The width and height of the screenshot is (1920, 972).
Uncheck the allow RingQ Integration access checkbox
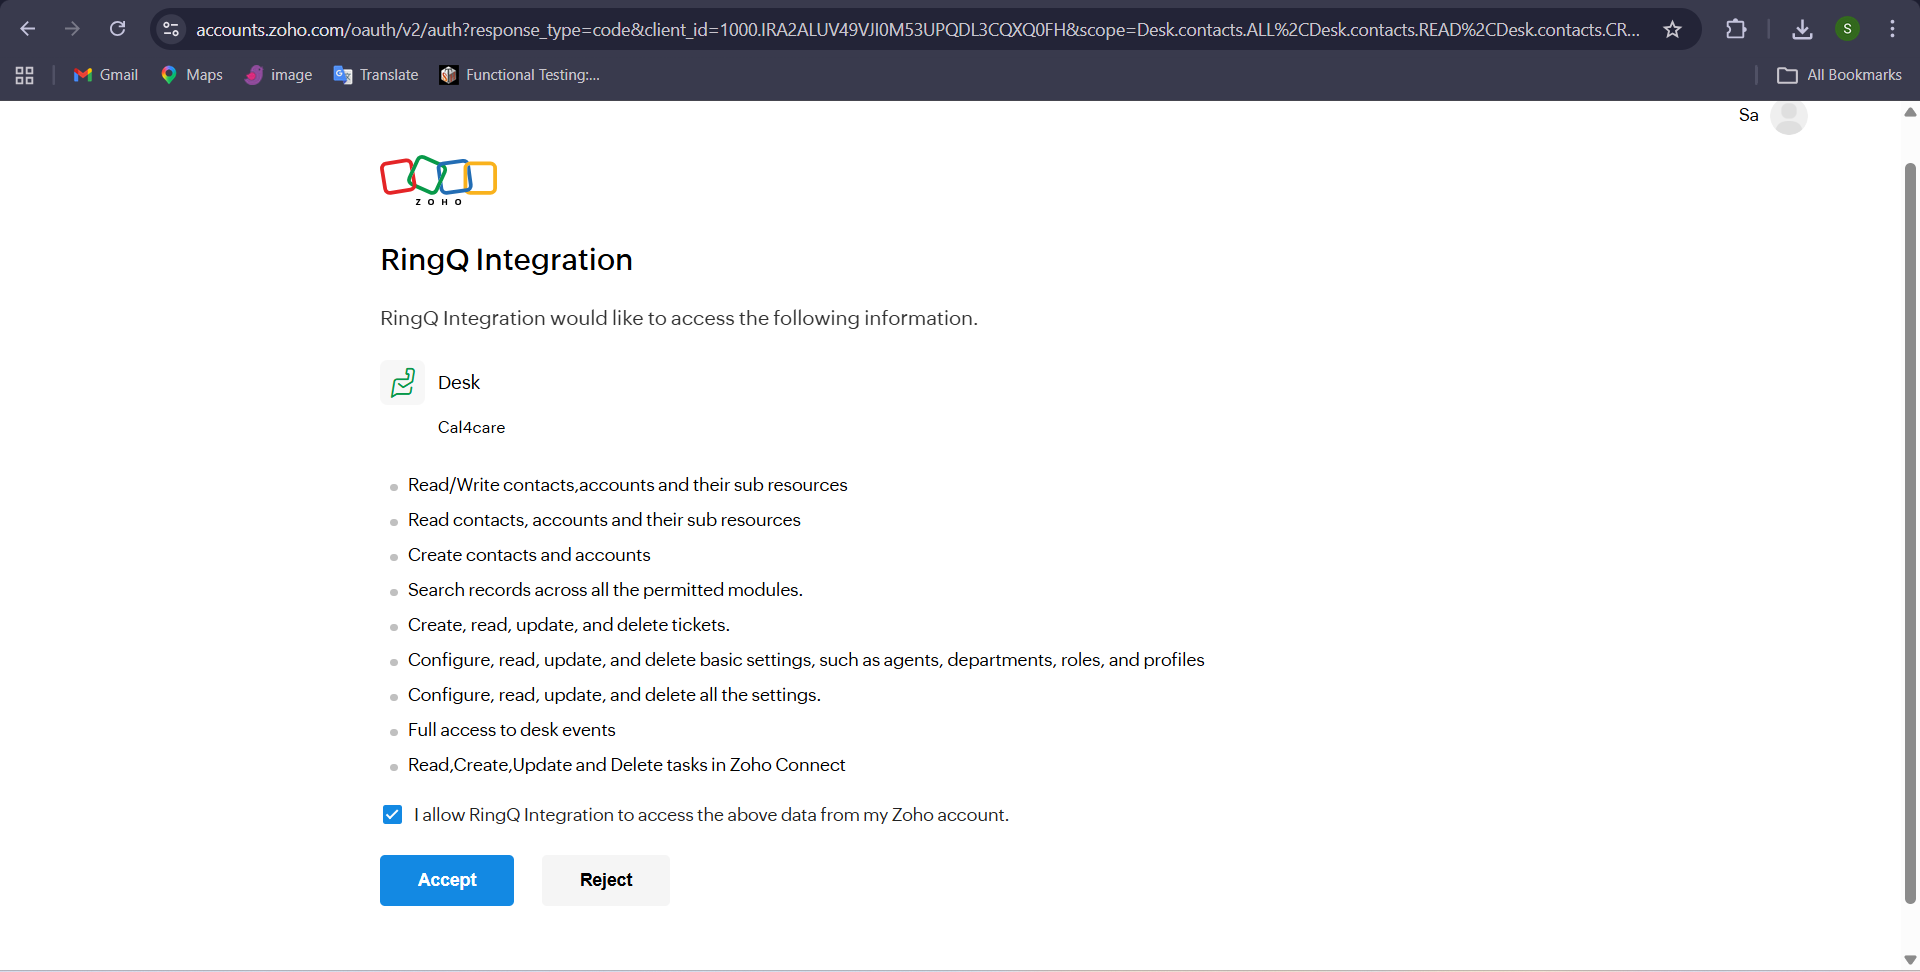pos(392,815)
